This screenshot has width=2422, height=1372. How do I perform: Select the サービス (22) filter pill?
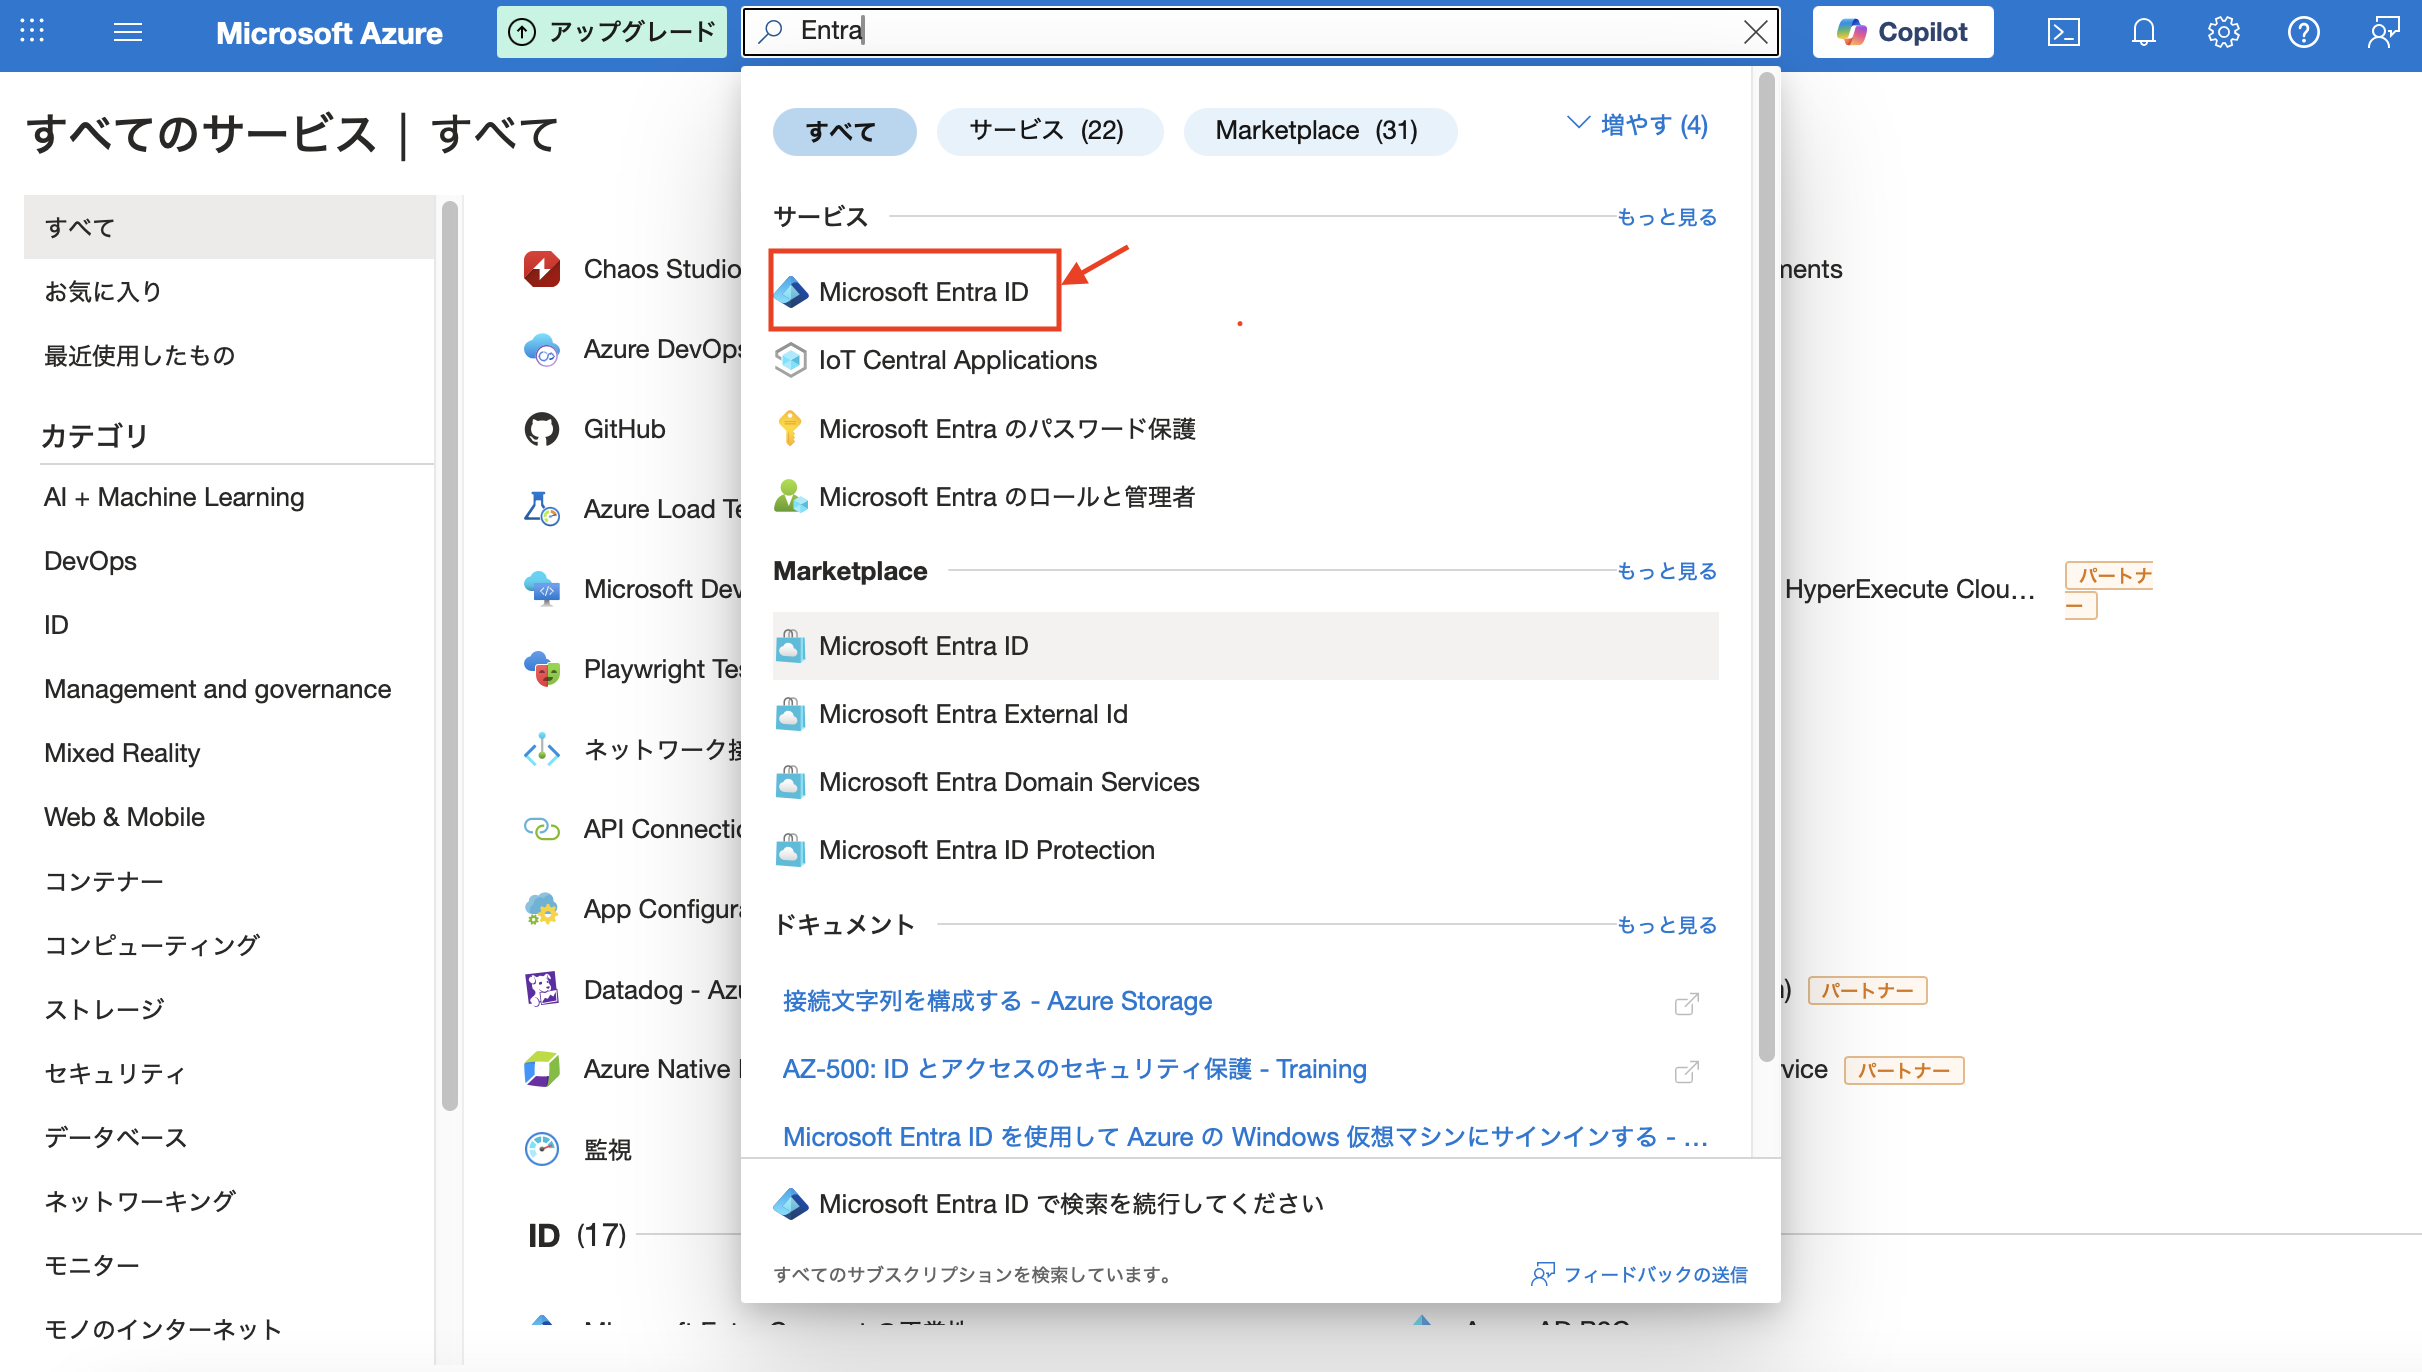pyautogui.click(x=1048, y=131)
